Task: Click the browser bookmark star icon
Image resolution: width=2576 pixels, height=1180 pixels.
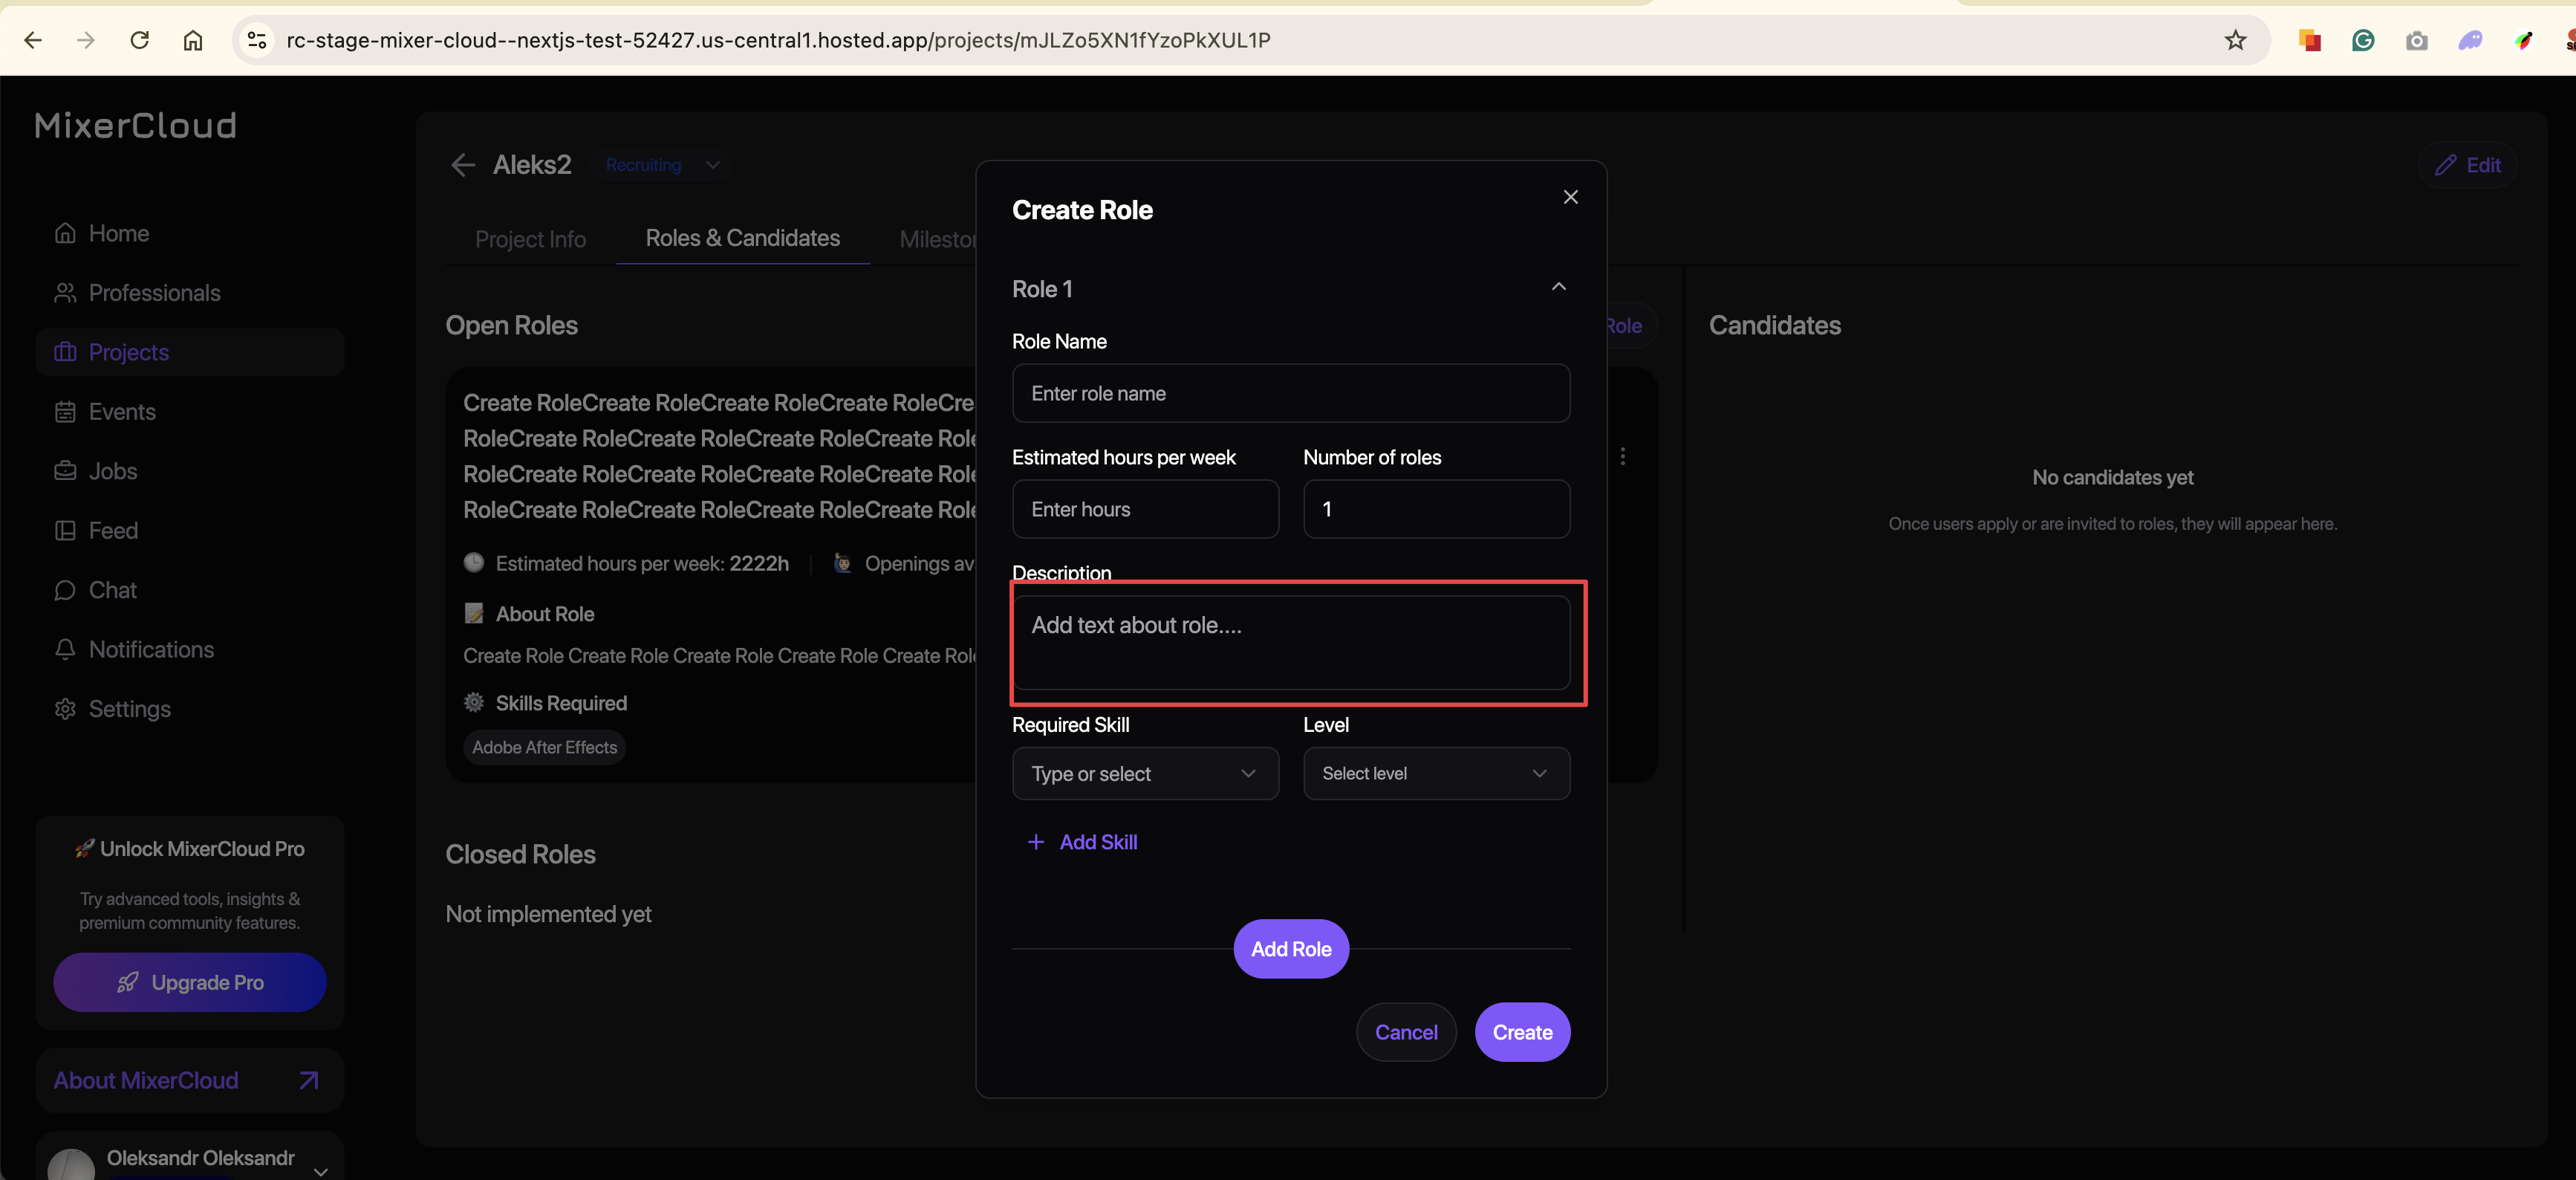Action: click(2235, 40)
